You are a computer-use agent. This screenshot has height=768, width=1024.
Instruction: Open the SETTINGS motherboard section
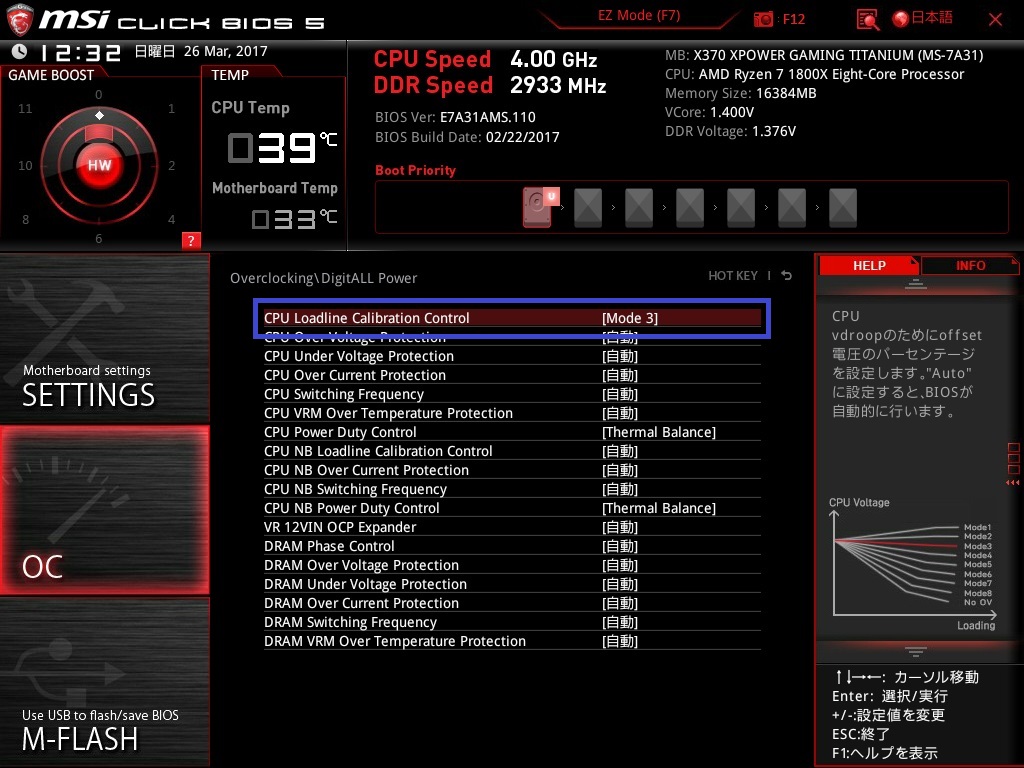pos(104,339)
